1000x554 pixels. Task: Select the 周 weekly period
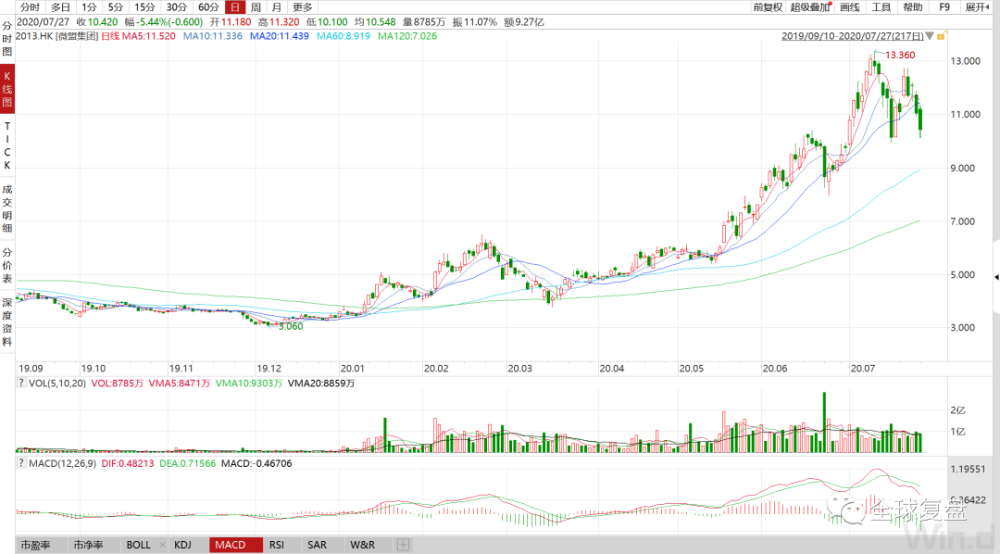pos(256,7)
